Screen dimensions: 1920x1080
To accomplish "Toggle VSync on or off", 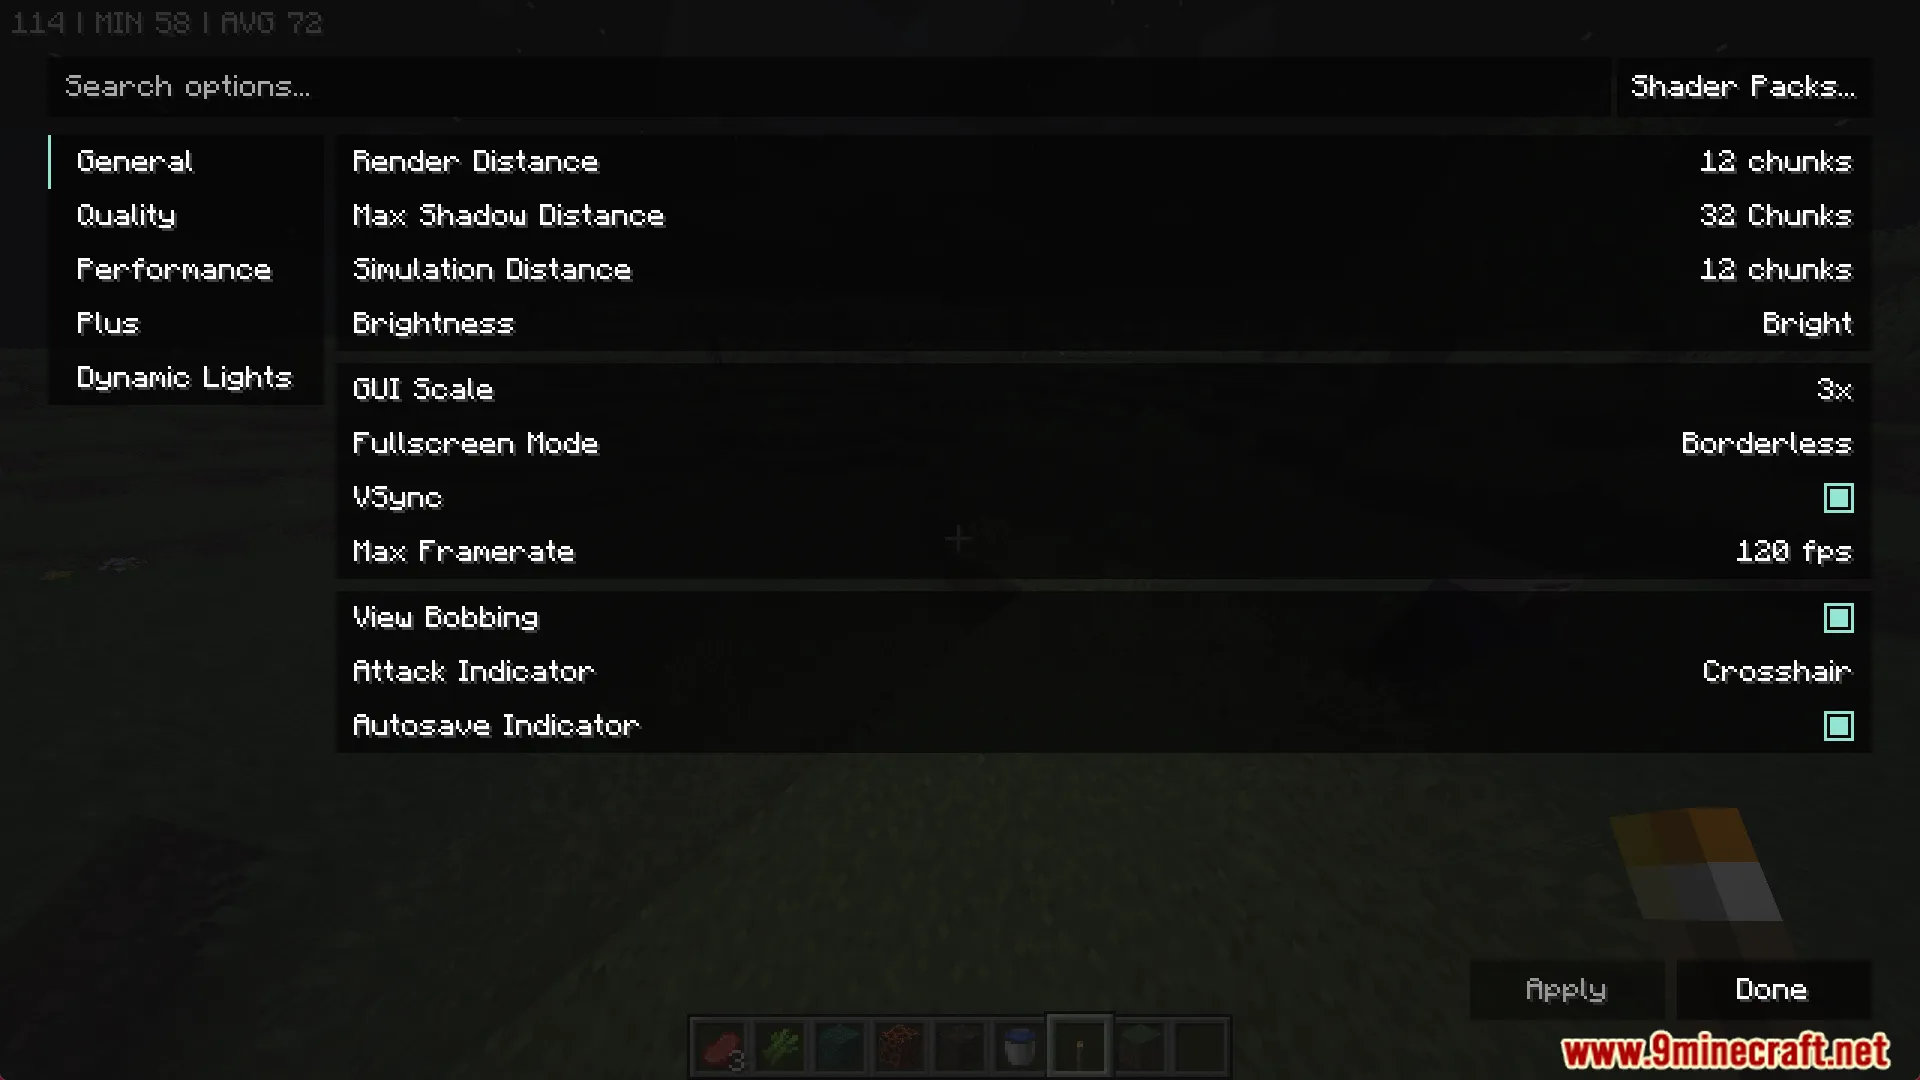I will point(1838,497).
